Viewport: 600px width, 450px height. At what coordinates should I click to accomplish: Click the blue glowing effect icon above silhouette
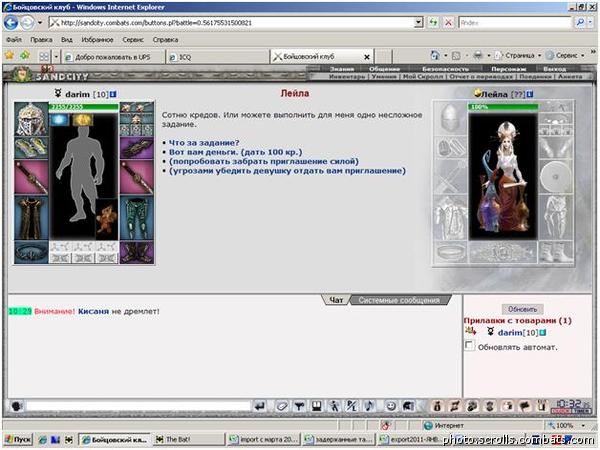59,120
